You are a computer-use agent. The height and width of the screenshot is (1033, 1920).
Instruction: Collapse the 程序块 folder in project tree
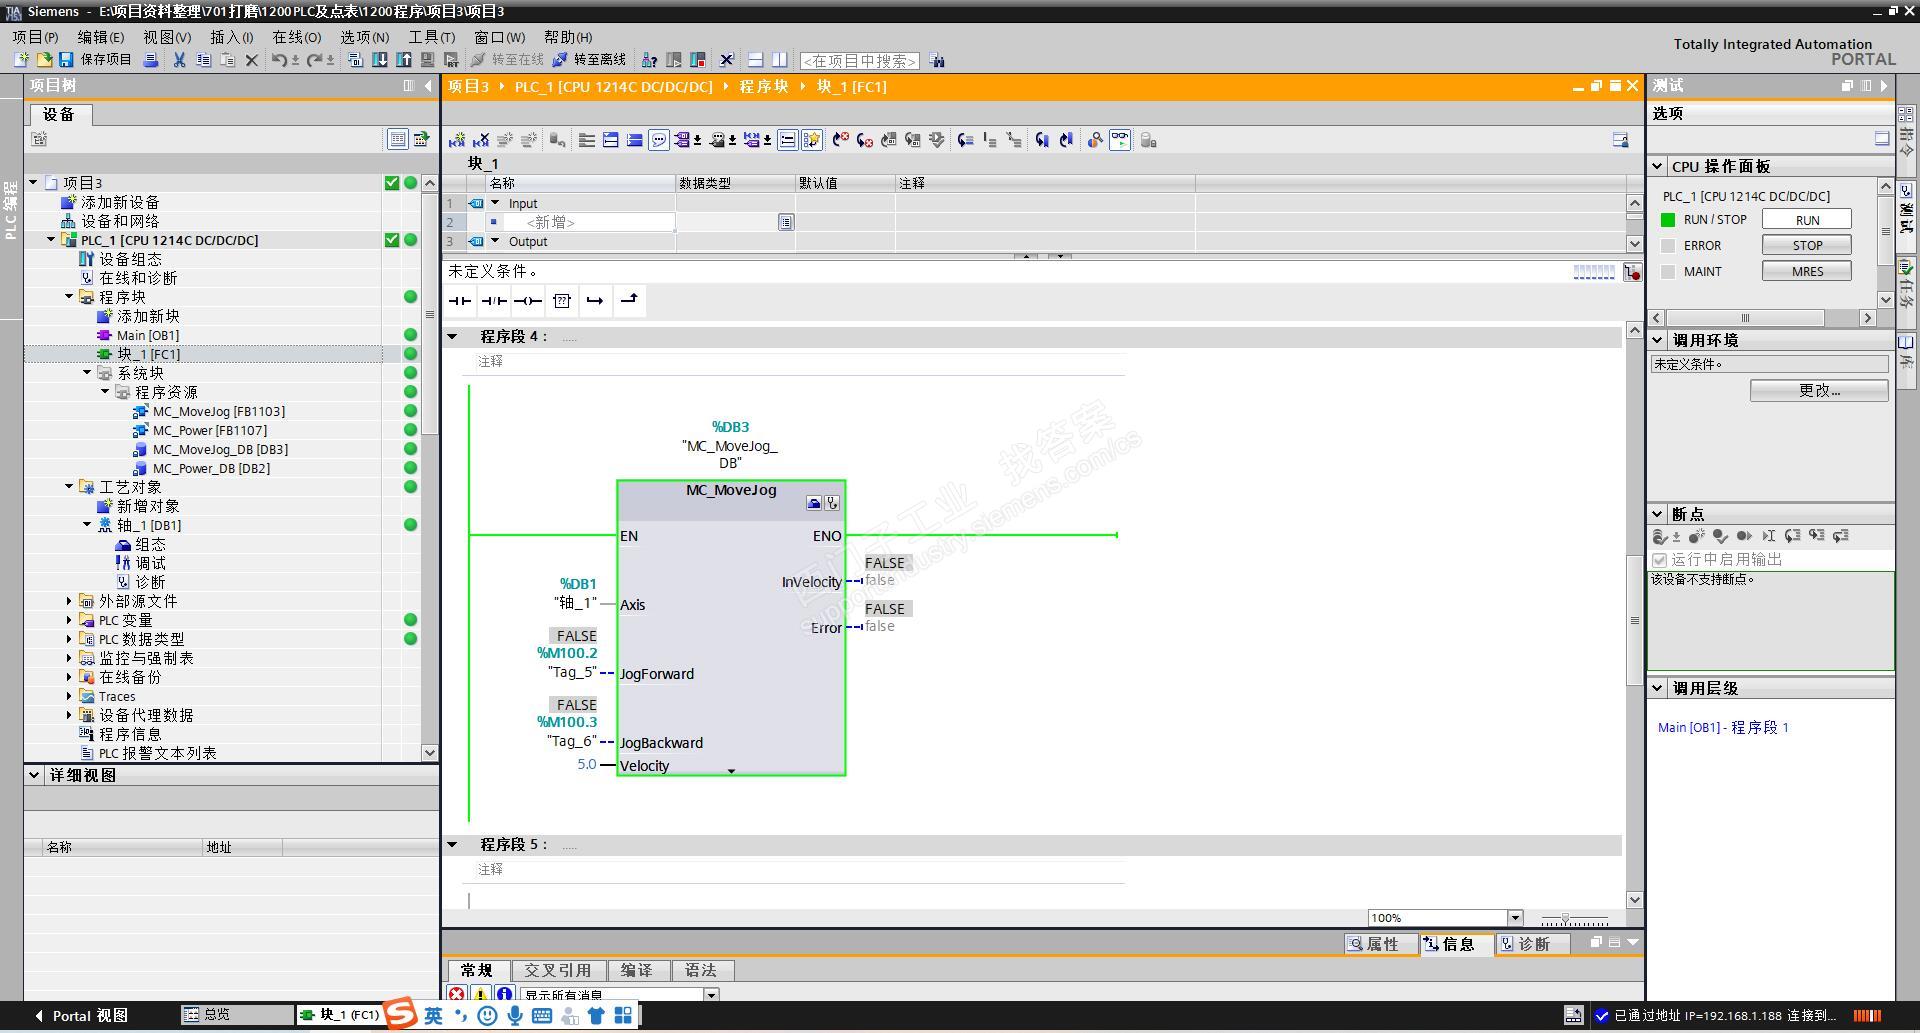click(x=70, y=297)
